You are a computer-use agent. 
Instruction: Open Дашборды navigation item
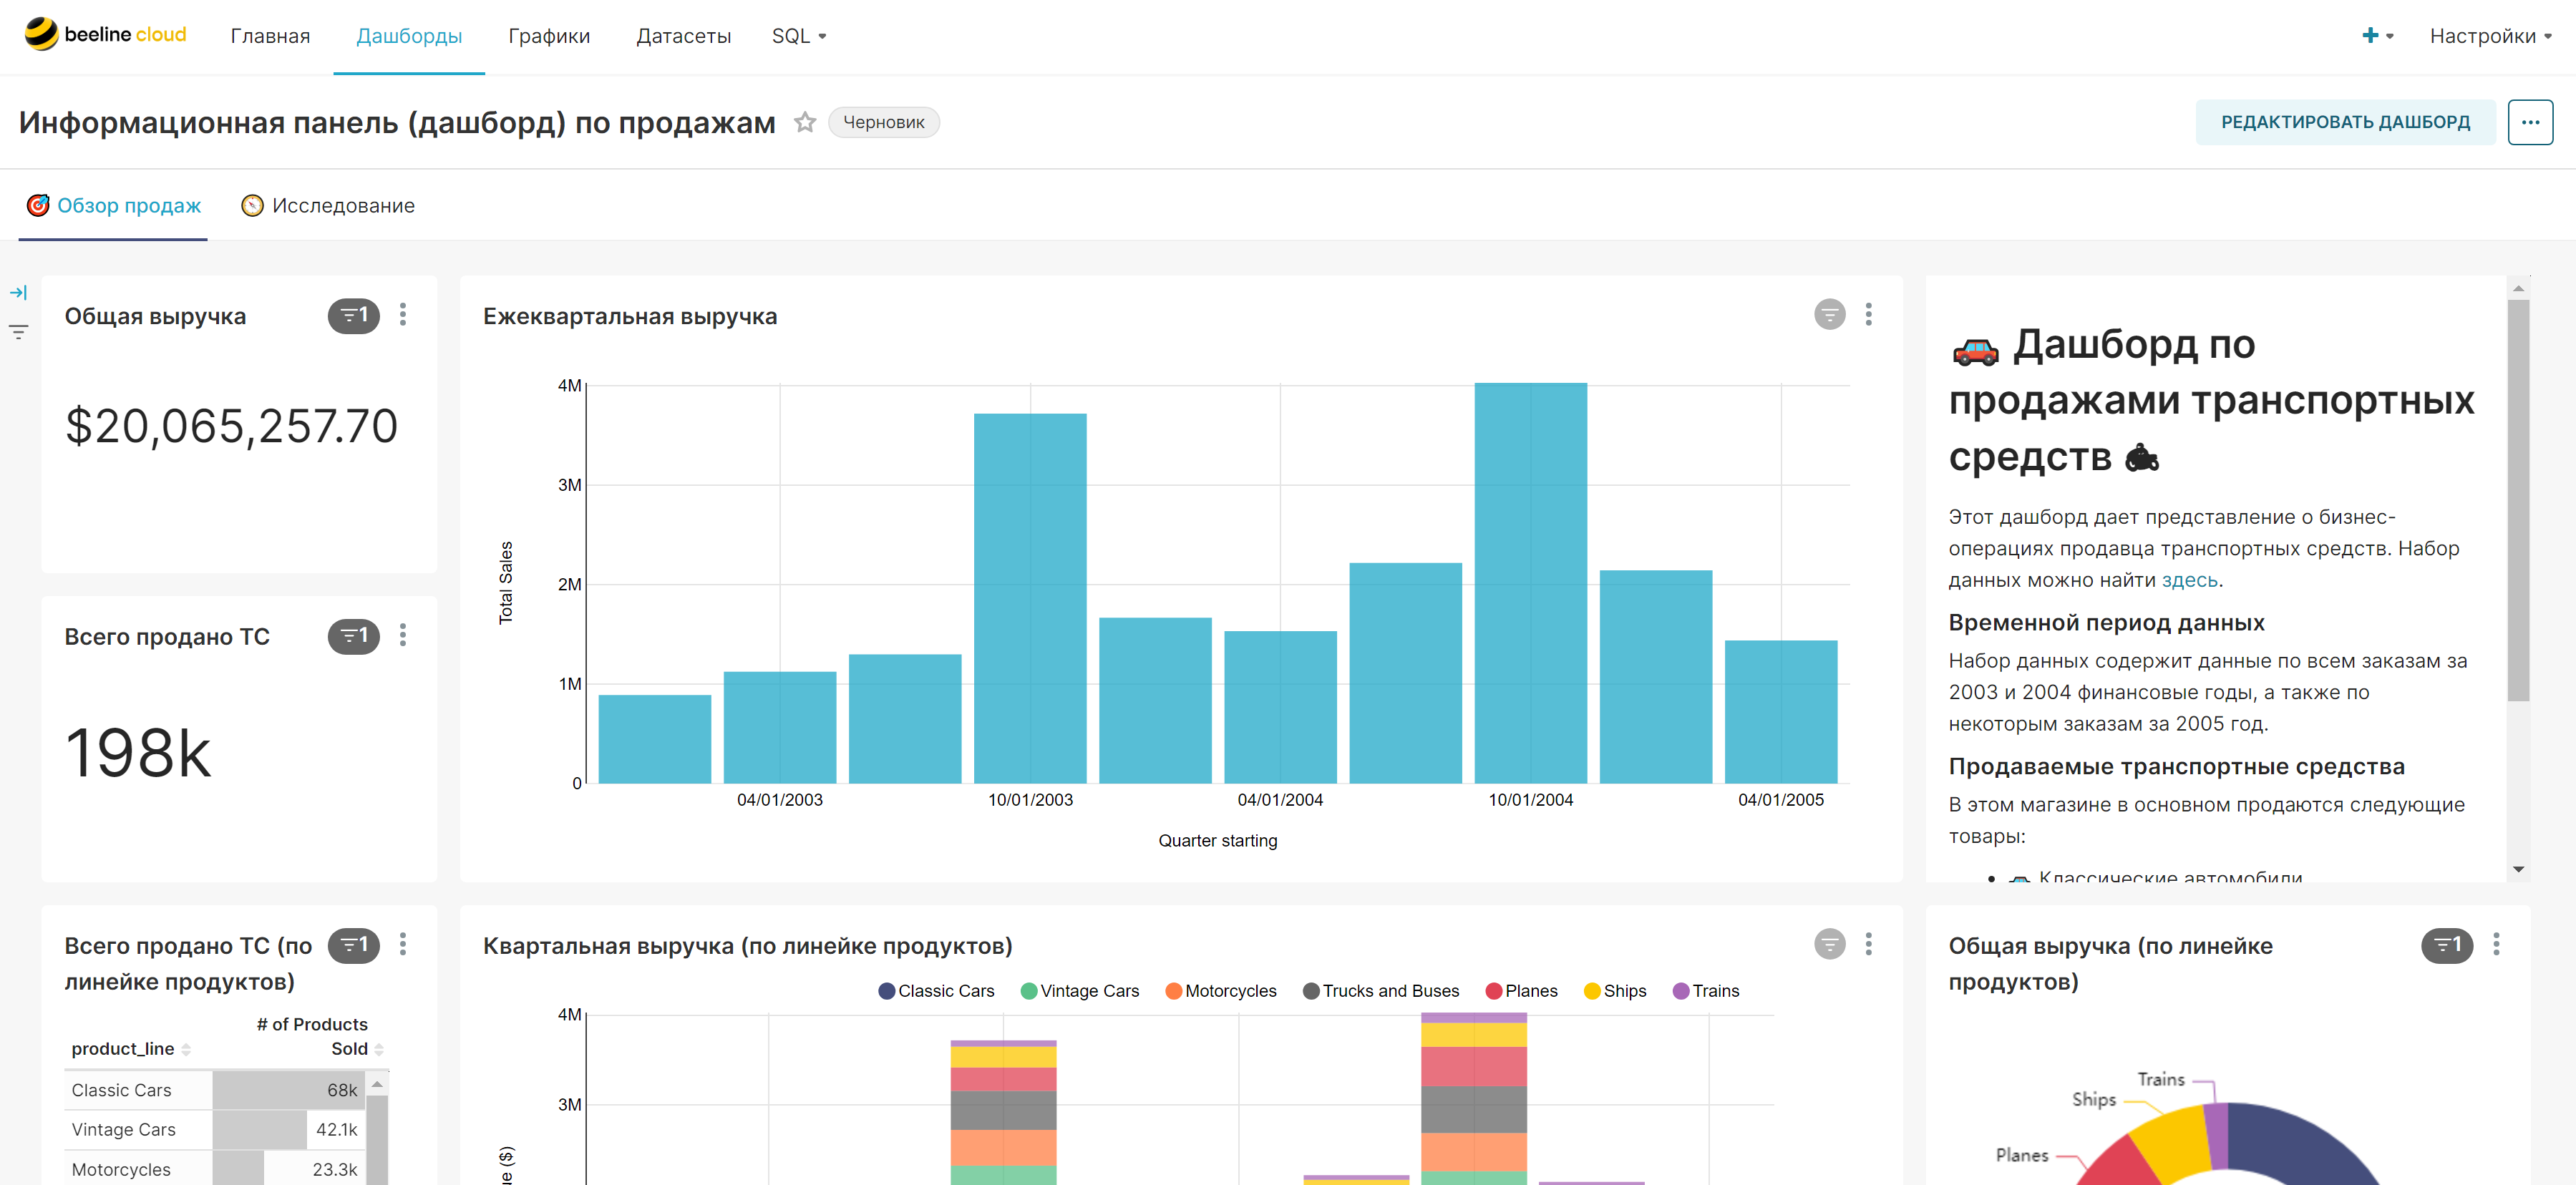click(409, 36)
